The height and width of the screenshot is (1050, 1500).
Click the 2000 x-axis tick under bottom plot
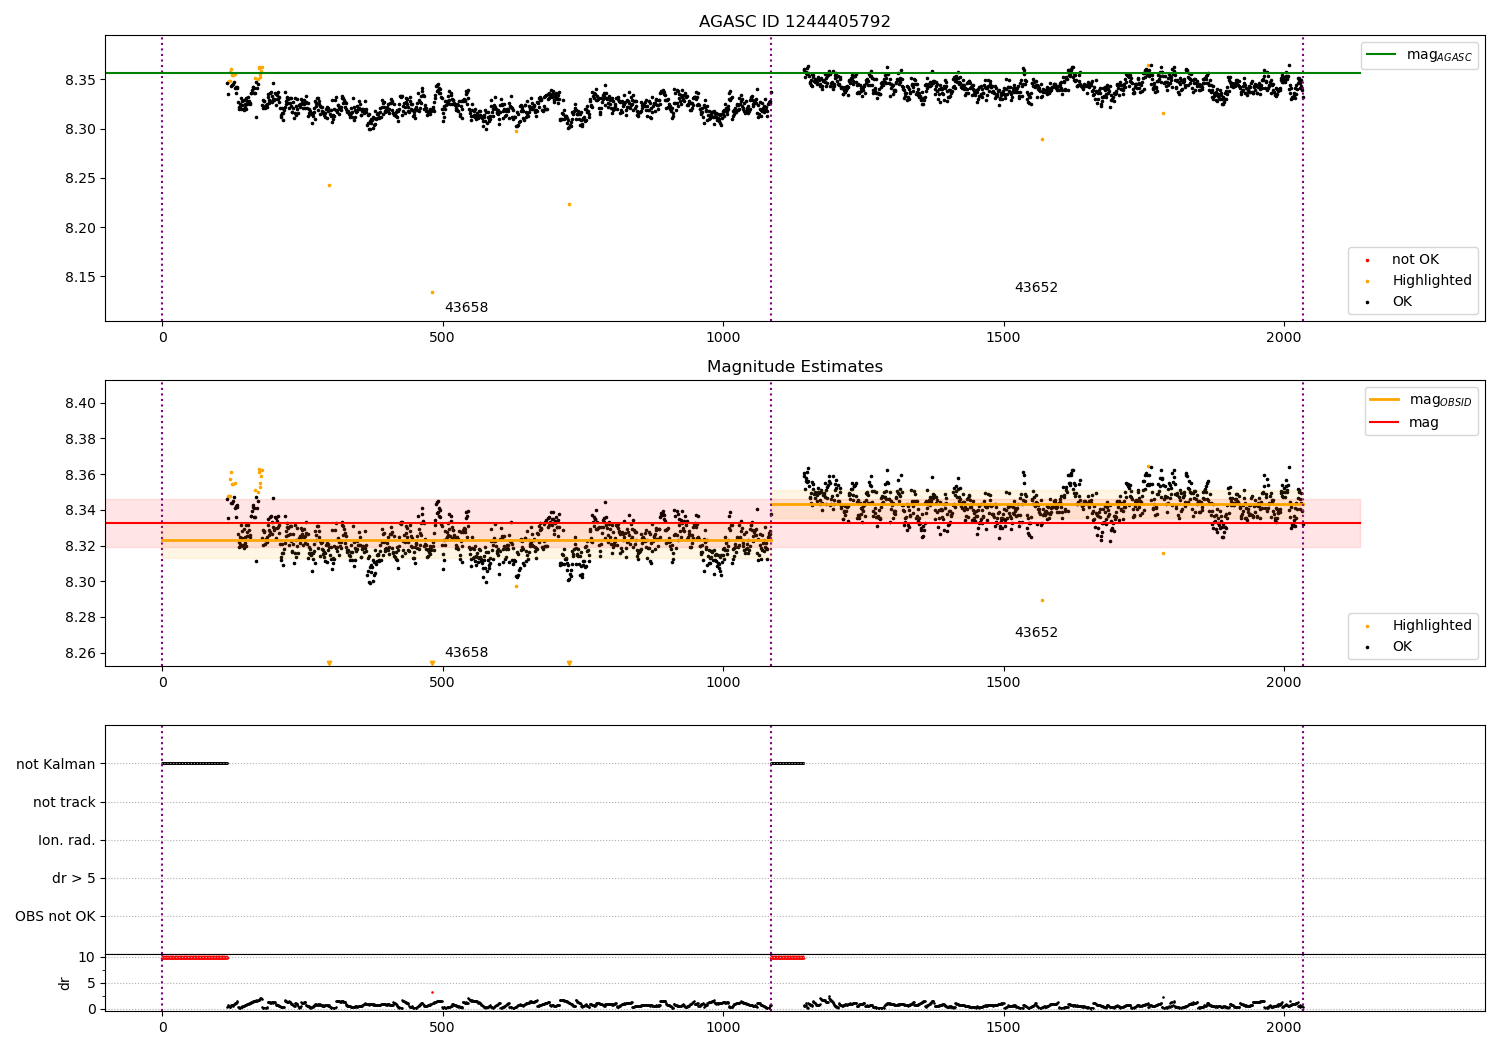coord(1284,1027)
